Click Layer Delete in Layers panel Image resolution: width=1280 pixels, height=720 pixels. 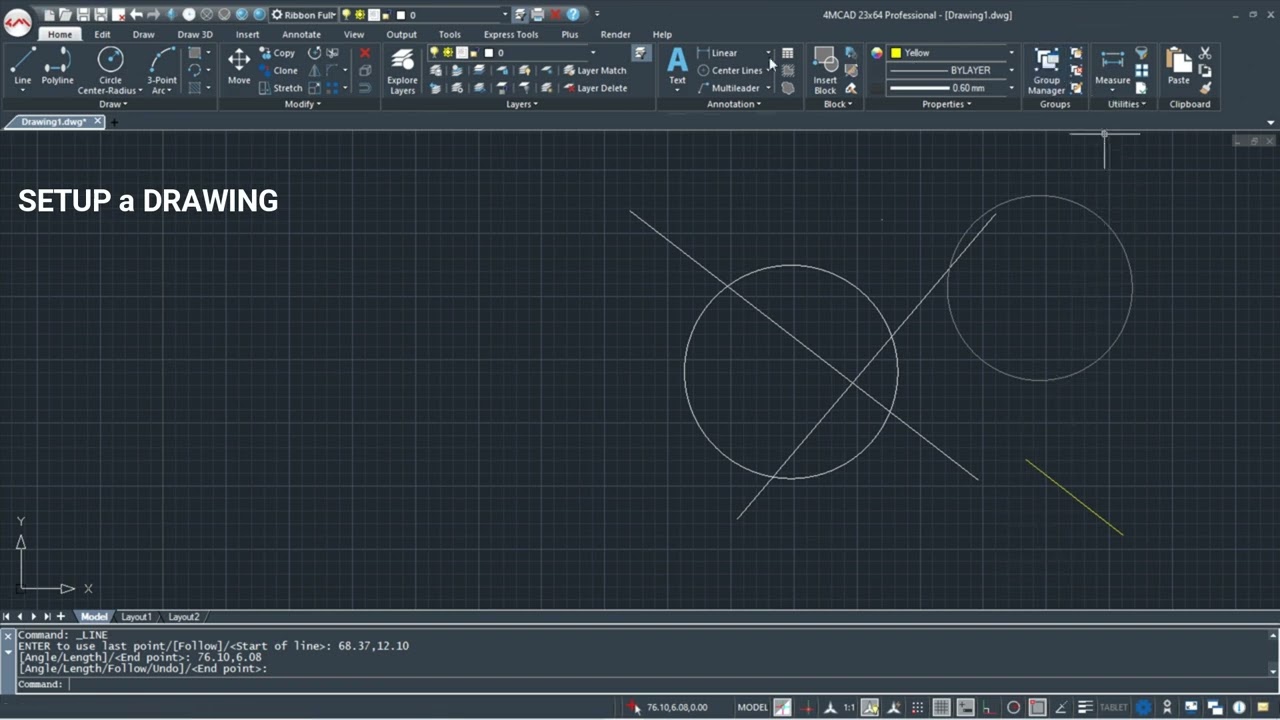pyautogui.click(x=595, y=88)
